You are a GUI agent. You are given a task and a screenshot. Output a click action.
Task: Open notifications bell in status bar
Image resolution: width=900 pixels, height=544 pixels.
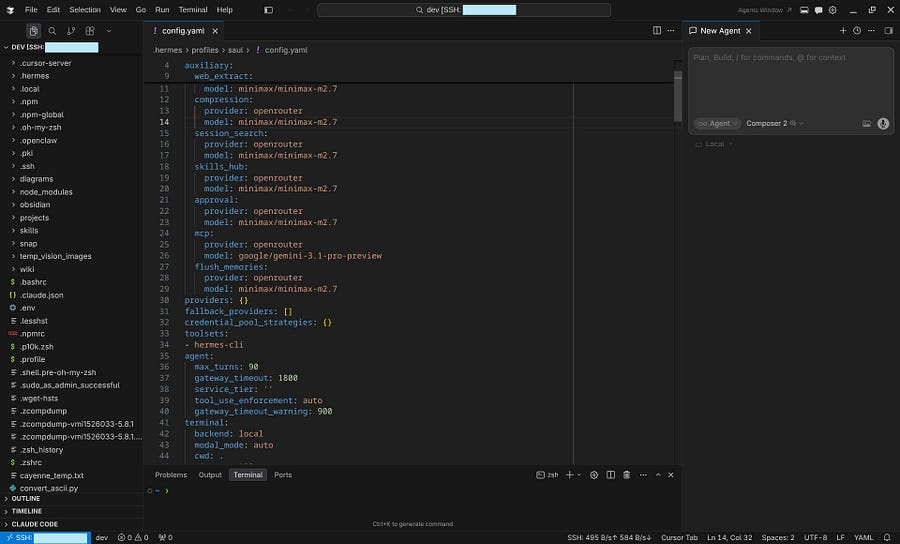[x=887, y=537]
